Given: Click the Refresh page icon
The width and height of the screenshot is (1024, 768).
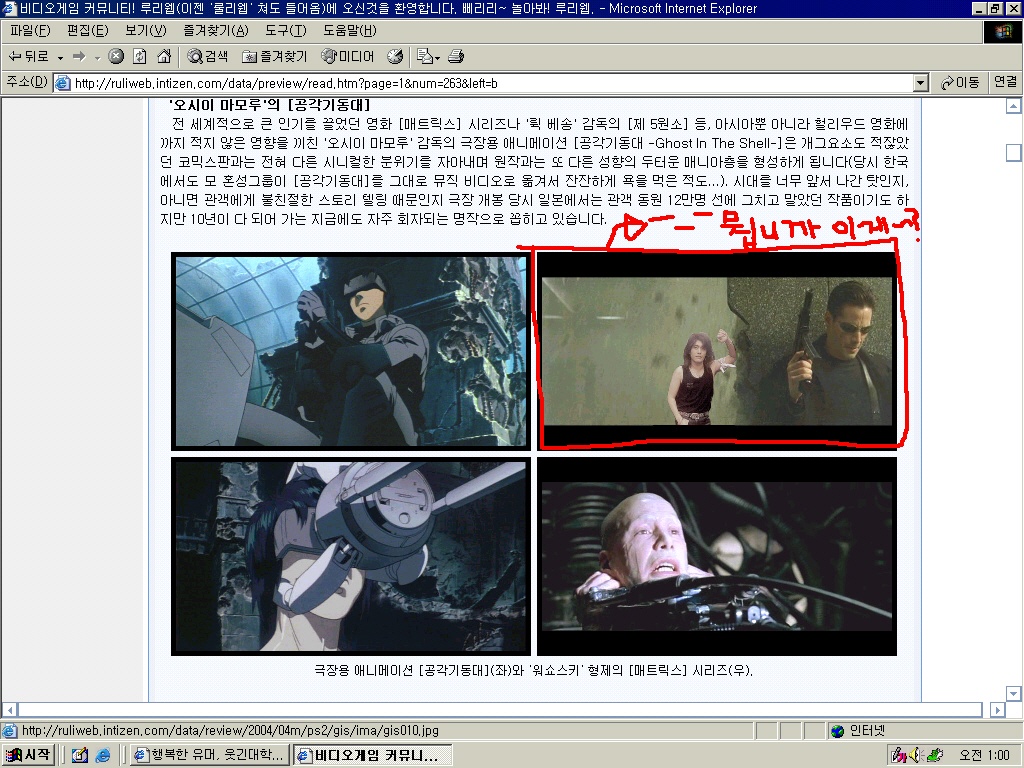Looking at the screenshot, I should [x=140, y=57].
